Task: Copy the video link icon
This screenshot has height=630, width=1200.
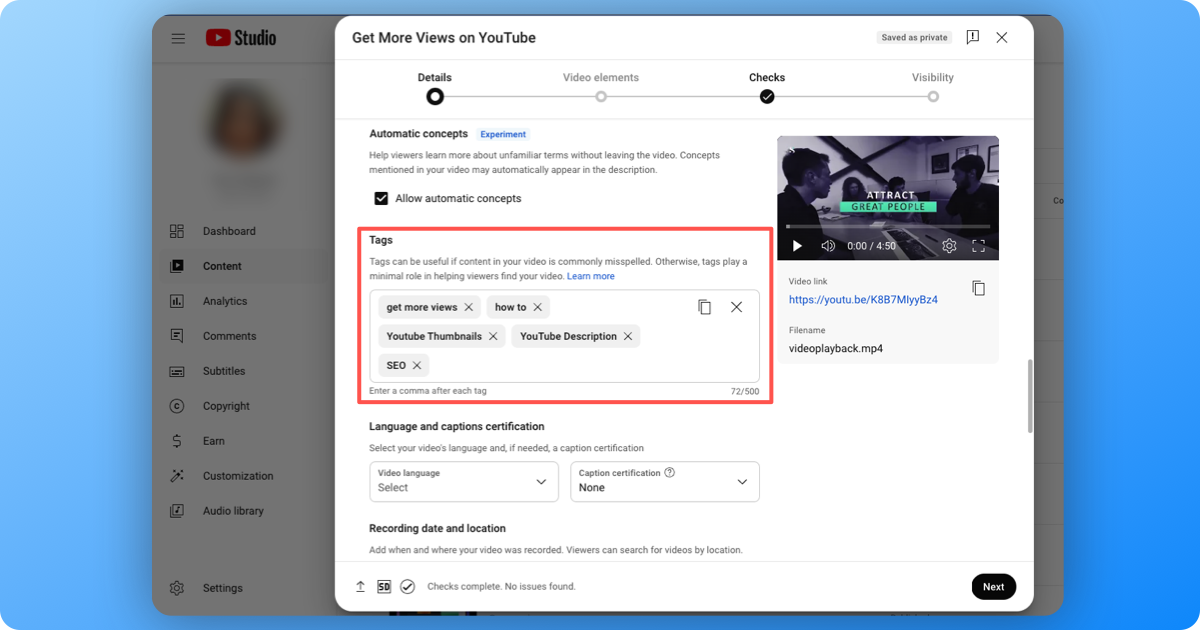Action: coord(978,288)
